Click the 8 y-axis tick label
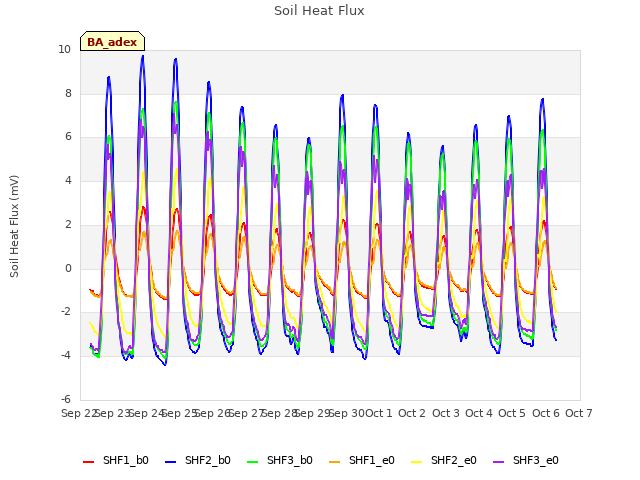640x480 pixels. coord(68,94)
